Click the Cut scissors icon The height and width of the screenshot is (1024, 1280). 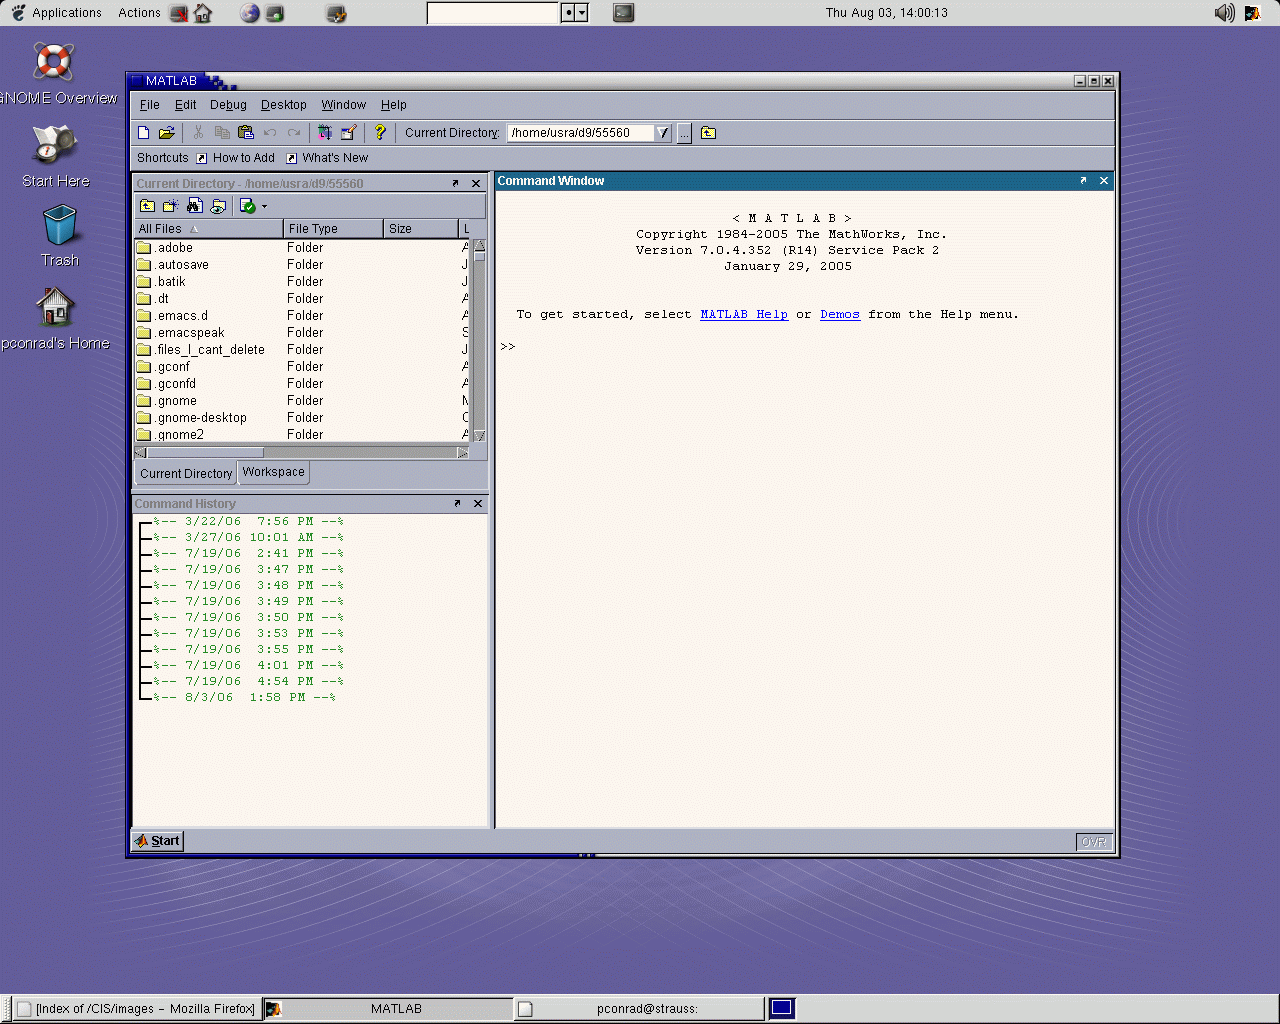click(198, 132)
